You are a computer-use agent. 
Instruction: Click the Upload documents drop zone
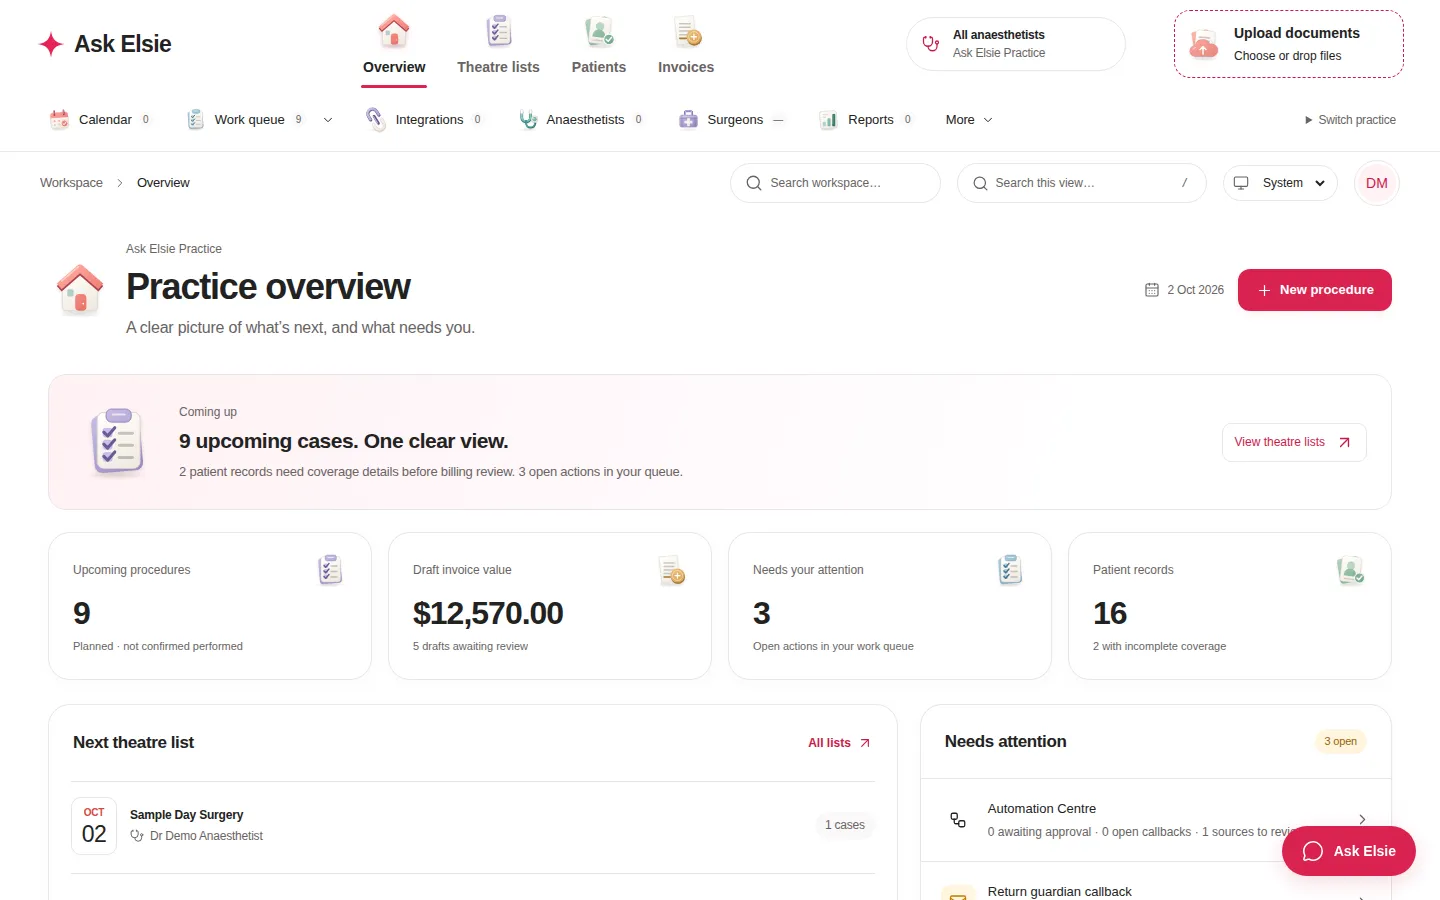click(x=1289, y=44)
